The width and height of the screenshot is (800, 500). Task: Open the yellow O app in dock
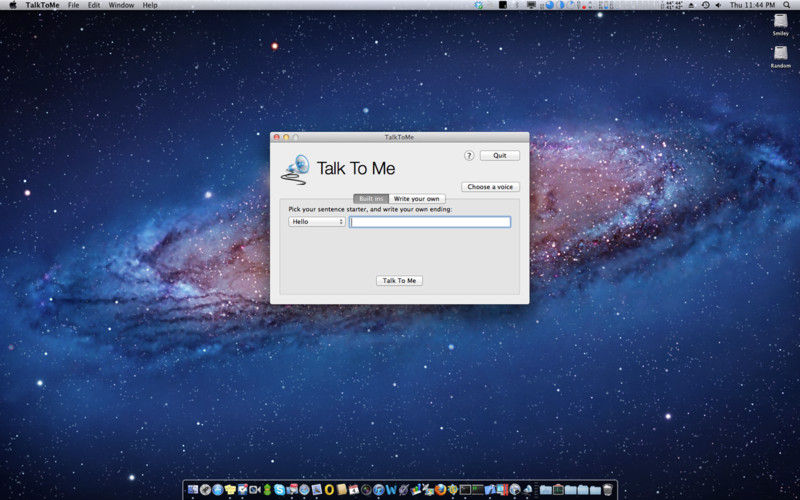point(330,490)
